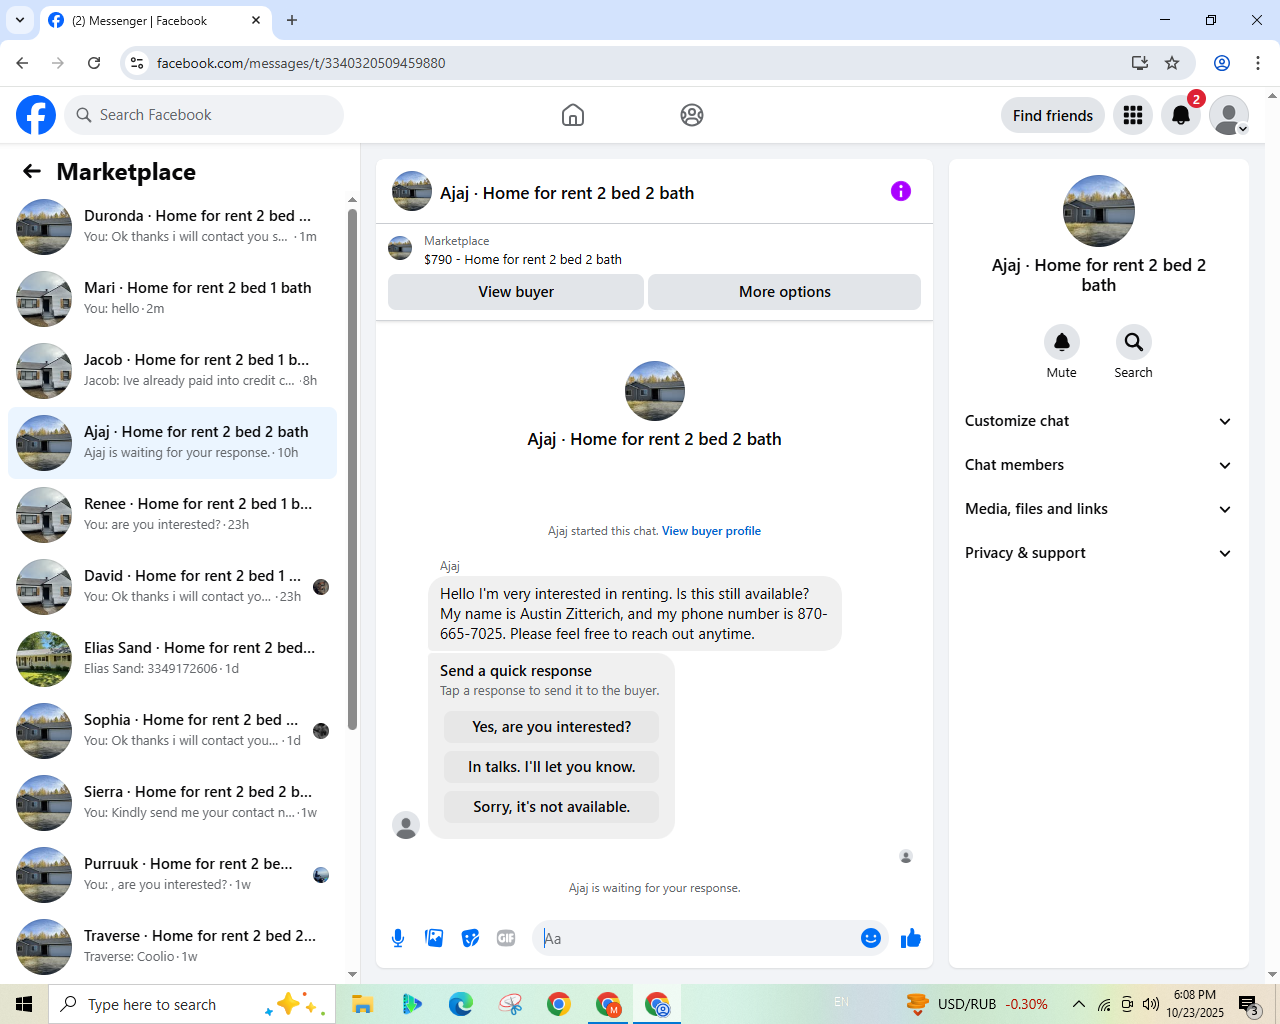
Task: Reload the page in browser
Action: [x=94, y=63]
